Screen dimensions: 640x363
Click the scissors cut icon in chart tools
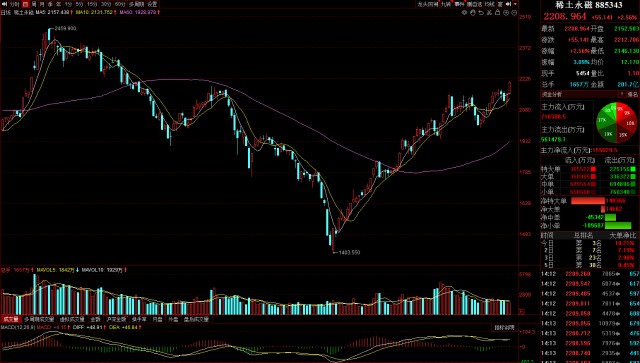point(489,13)
